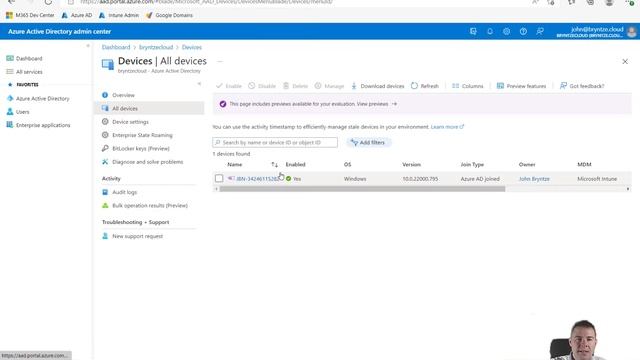640x360 pixels.
Task: Open the feedback icon in header
Action: (x=540, y=31)
